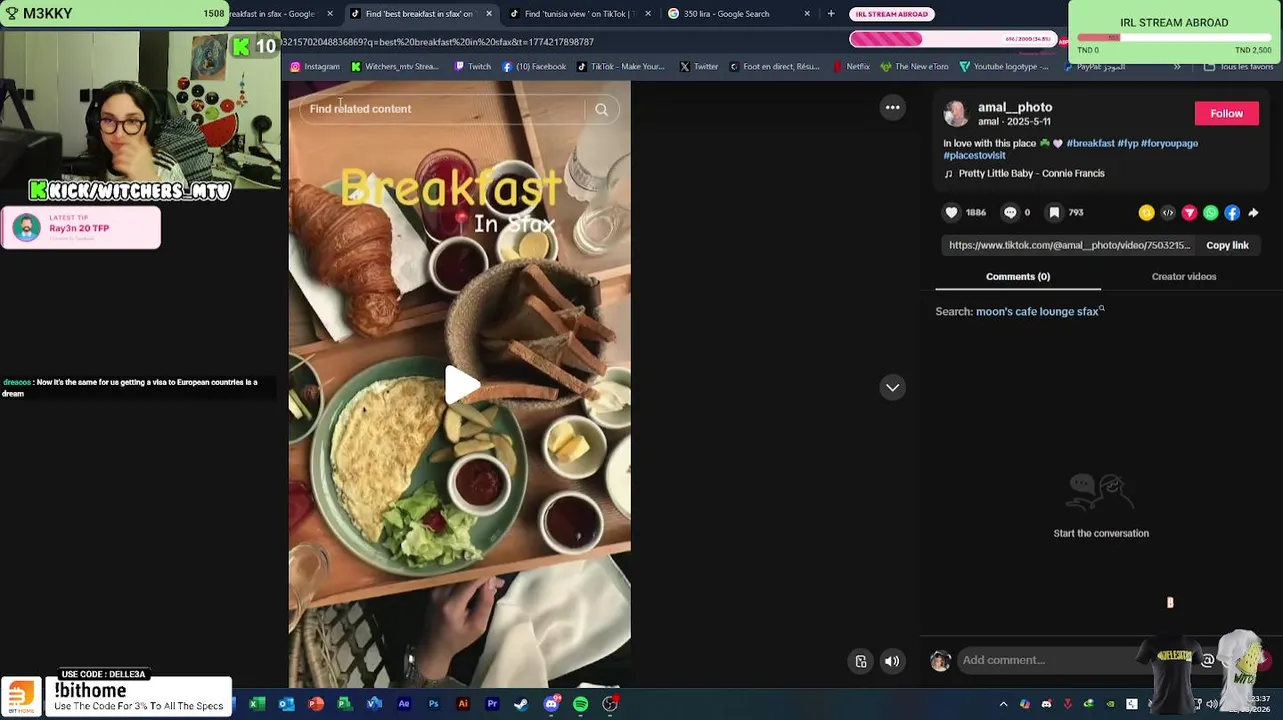This screenshot has width=1283, height=720.
Task: Open a new browser tab with plus
Action: (830, 14)
